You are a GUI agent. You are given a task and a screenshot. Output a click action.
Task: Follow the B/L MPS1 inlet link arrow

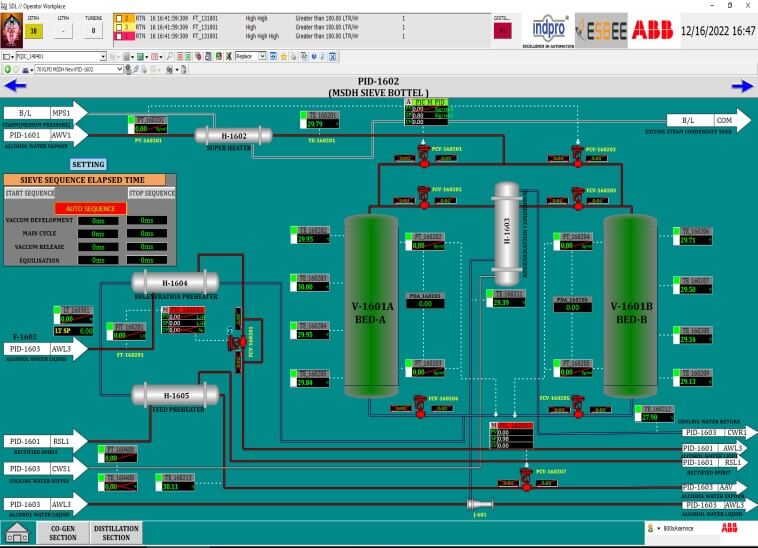(x=44, y=113)
